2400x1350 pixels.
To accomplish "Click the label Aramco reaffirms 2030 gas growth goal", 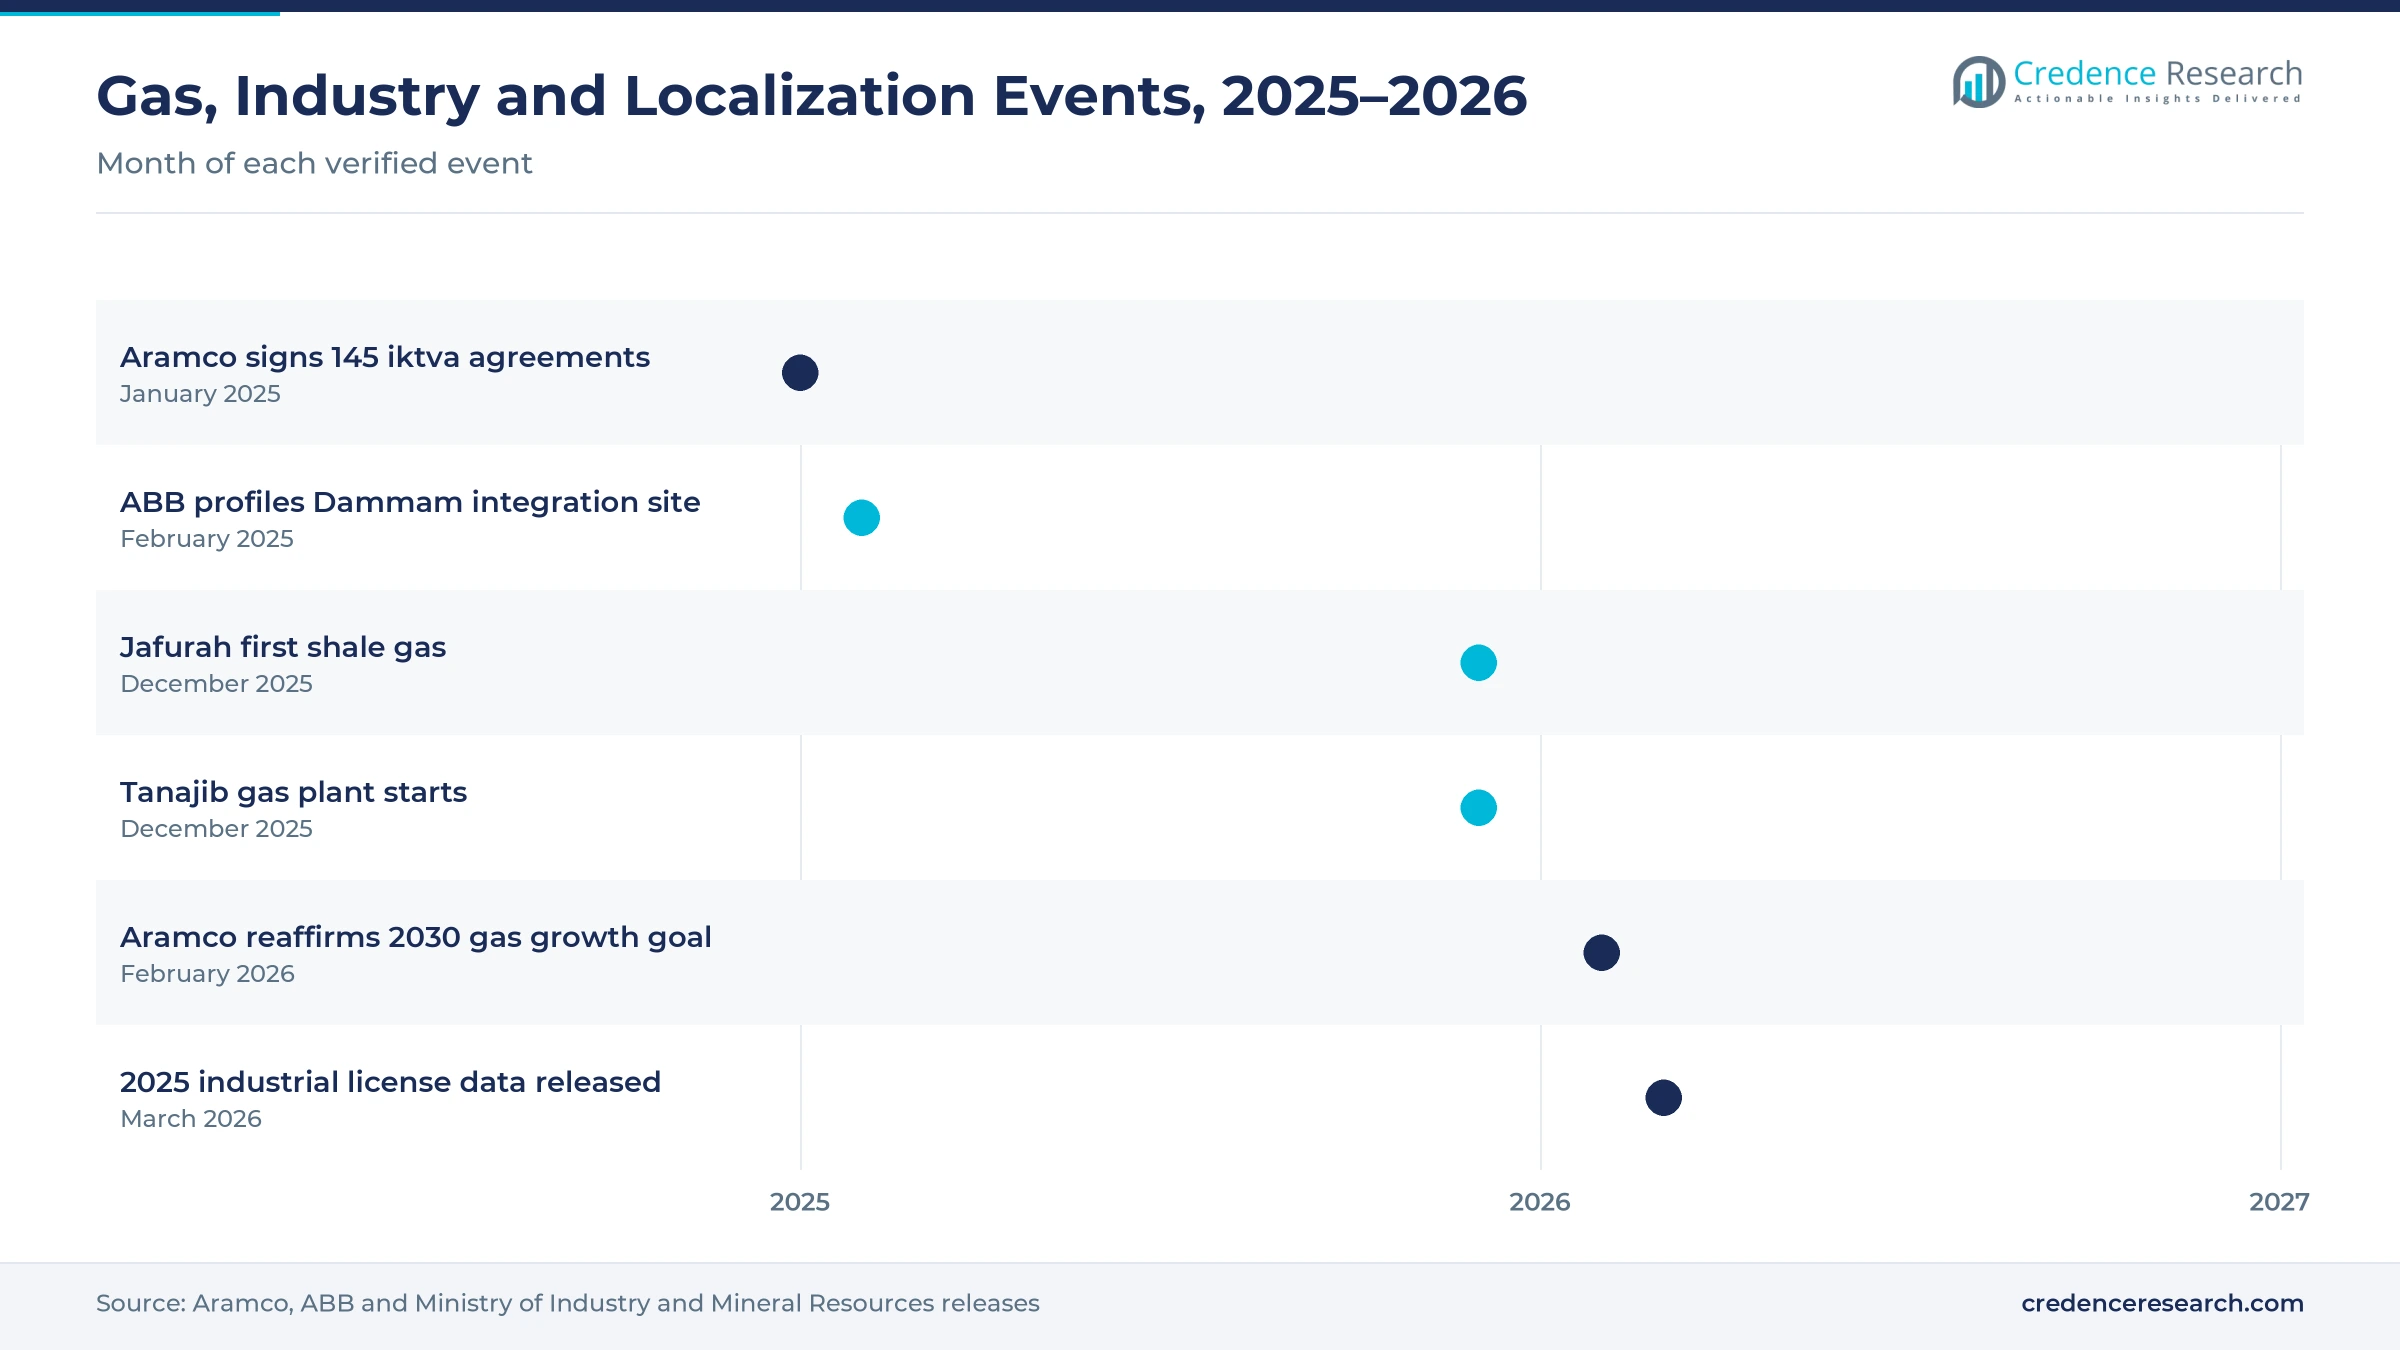I will [x=416, y=937].
